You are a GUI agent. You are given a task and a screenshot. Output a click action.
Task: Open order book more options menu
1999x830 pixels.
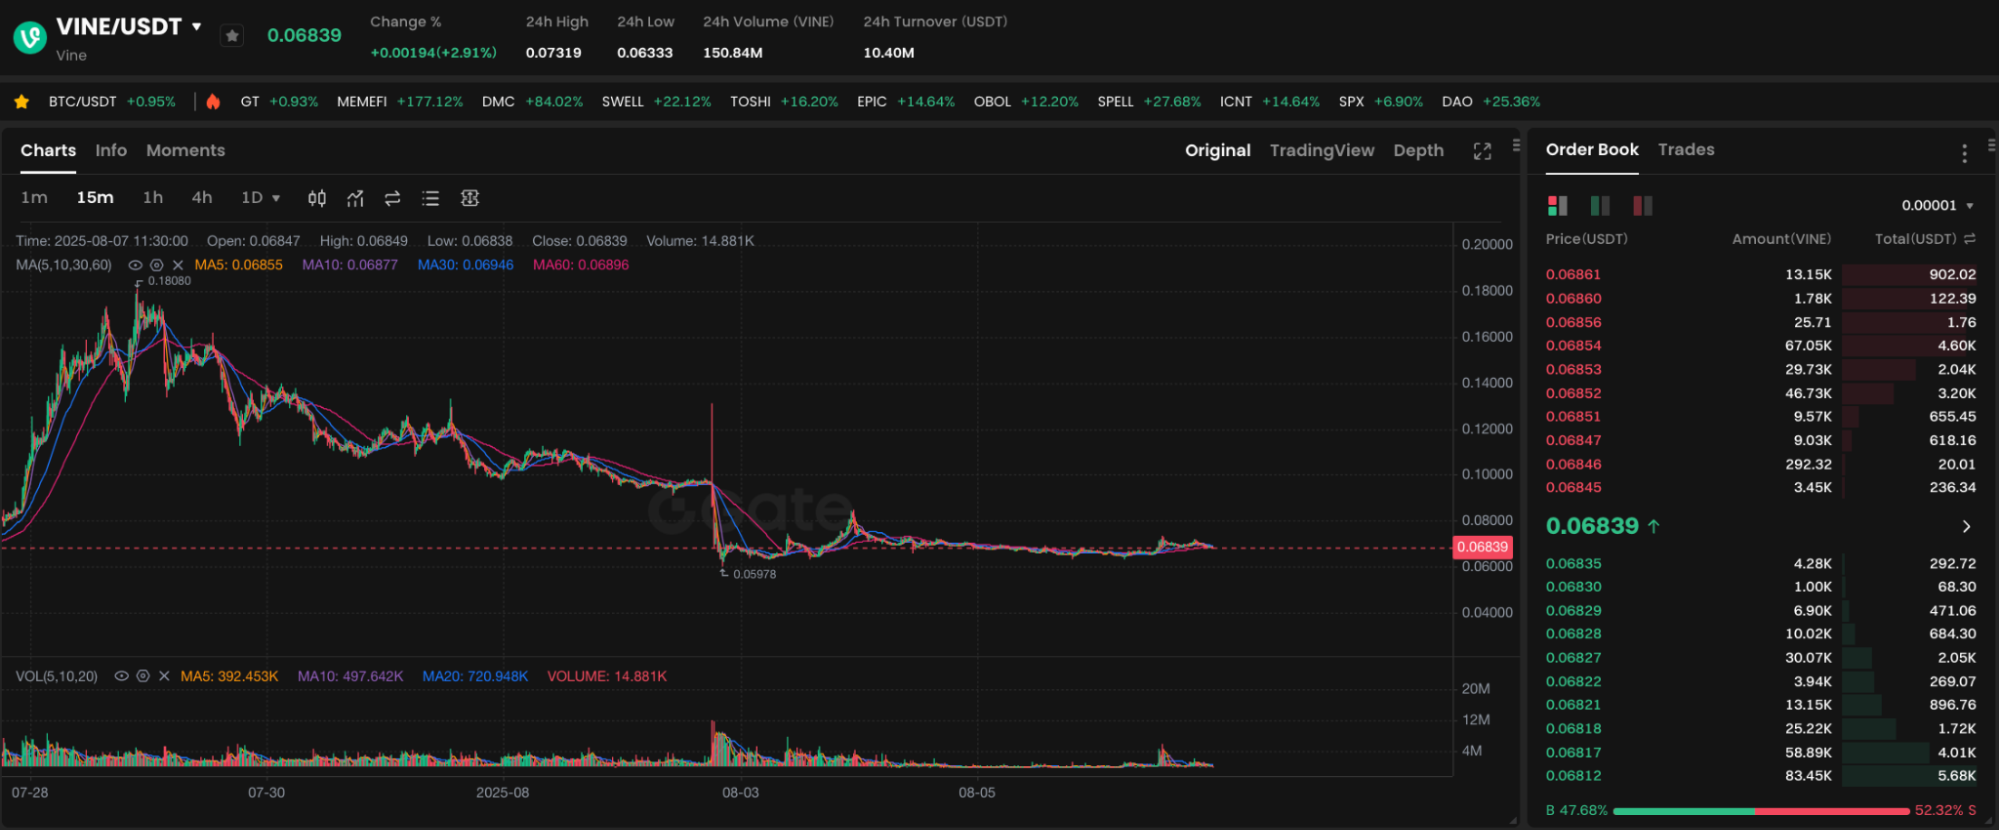1964,153
